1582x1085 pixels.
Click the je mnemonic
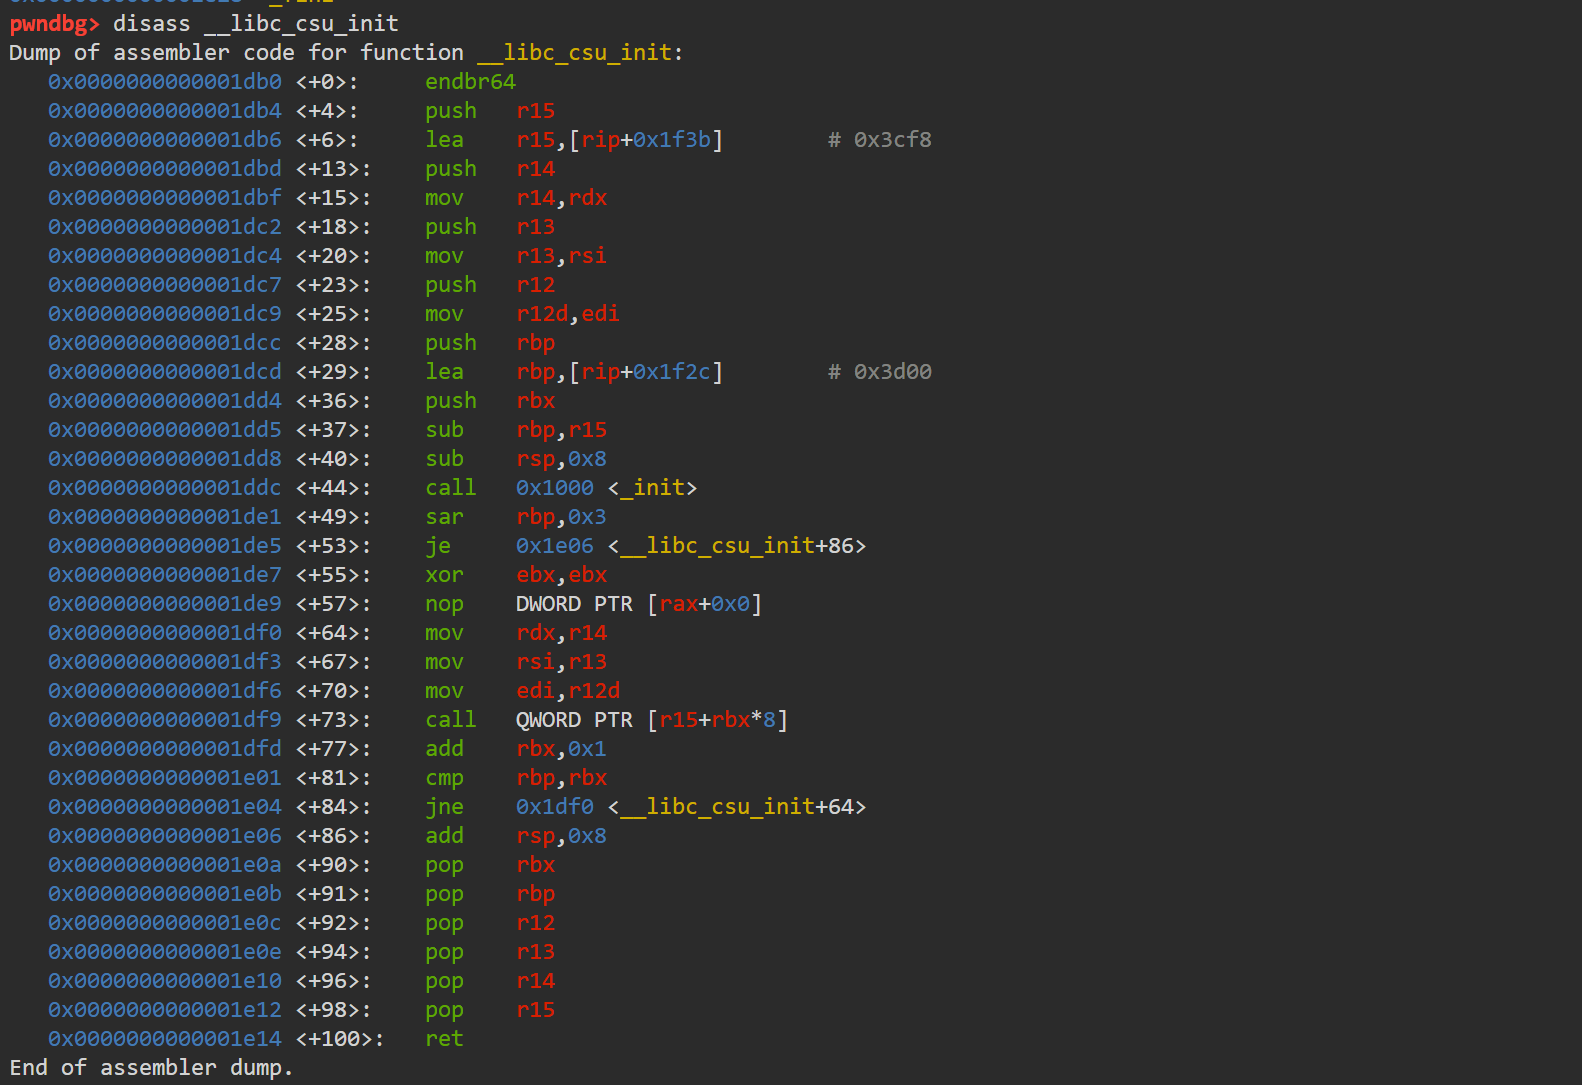(438, 545)
